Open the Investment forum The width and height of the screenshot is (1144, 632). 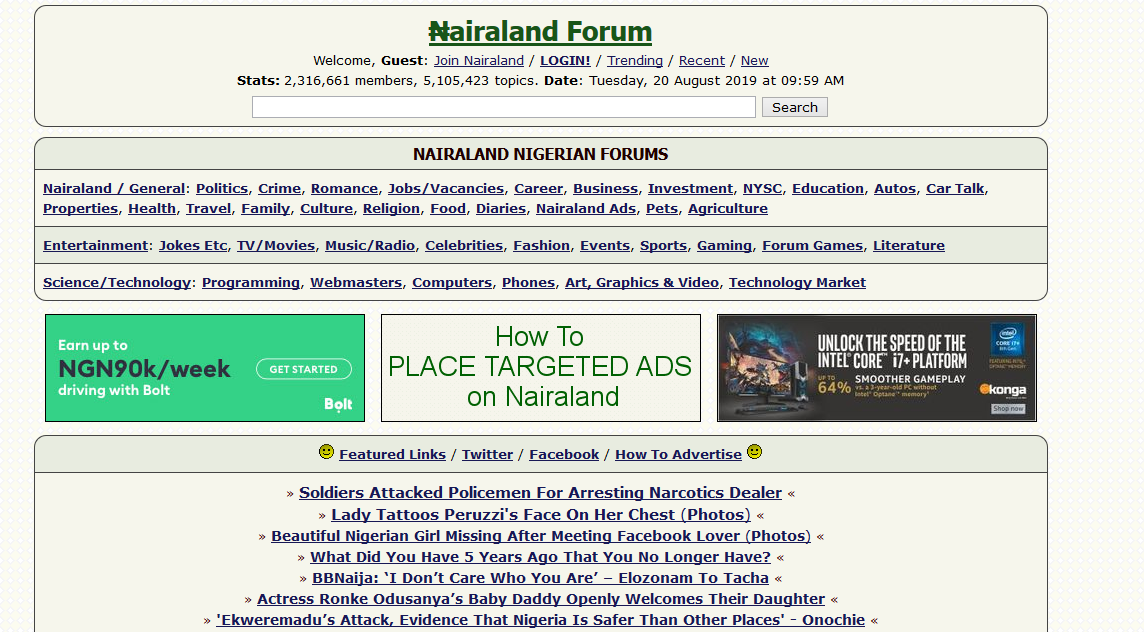690,188
